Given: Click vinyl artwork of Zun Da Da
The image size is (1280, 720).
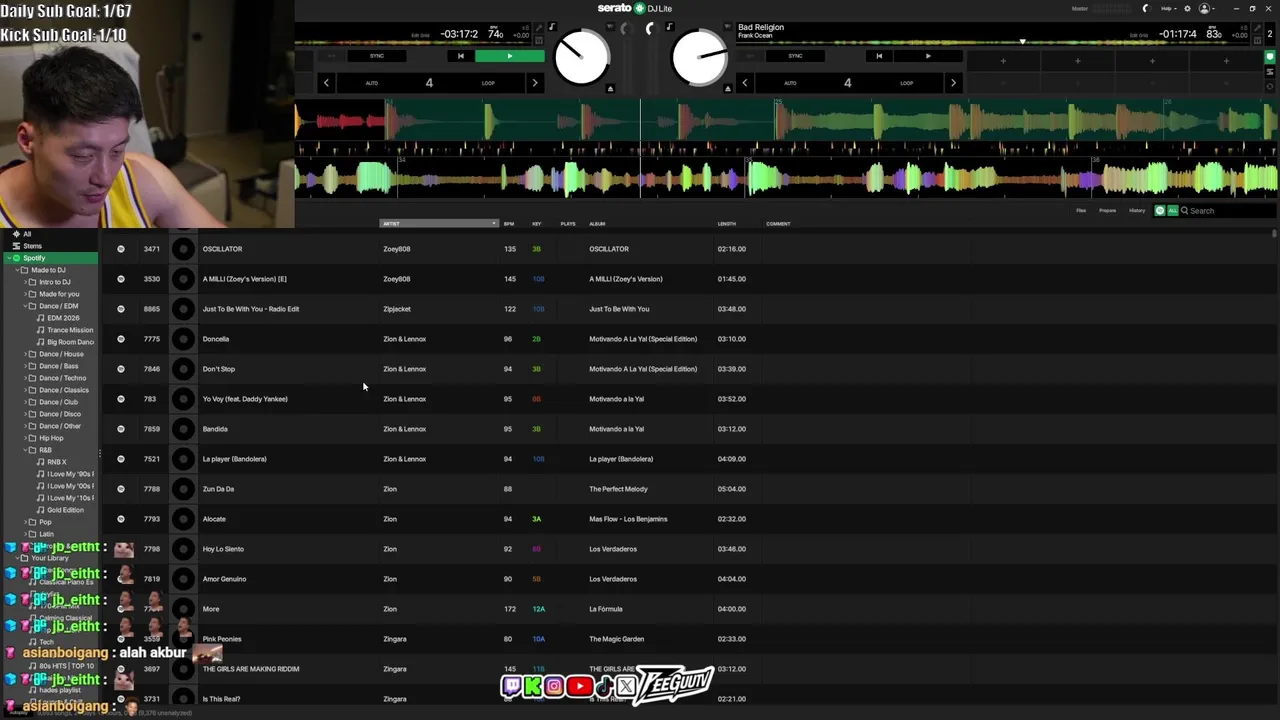Looking at the screenshot, I should [183, 489].
